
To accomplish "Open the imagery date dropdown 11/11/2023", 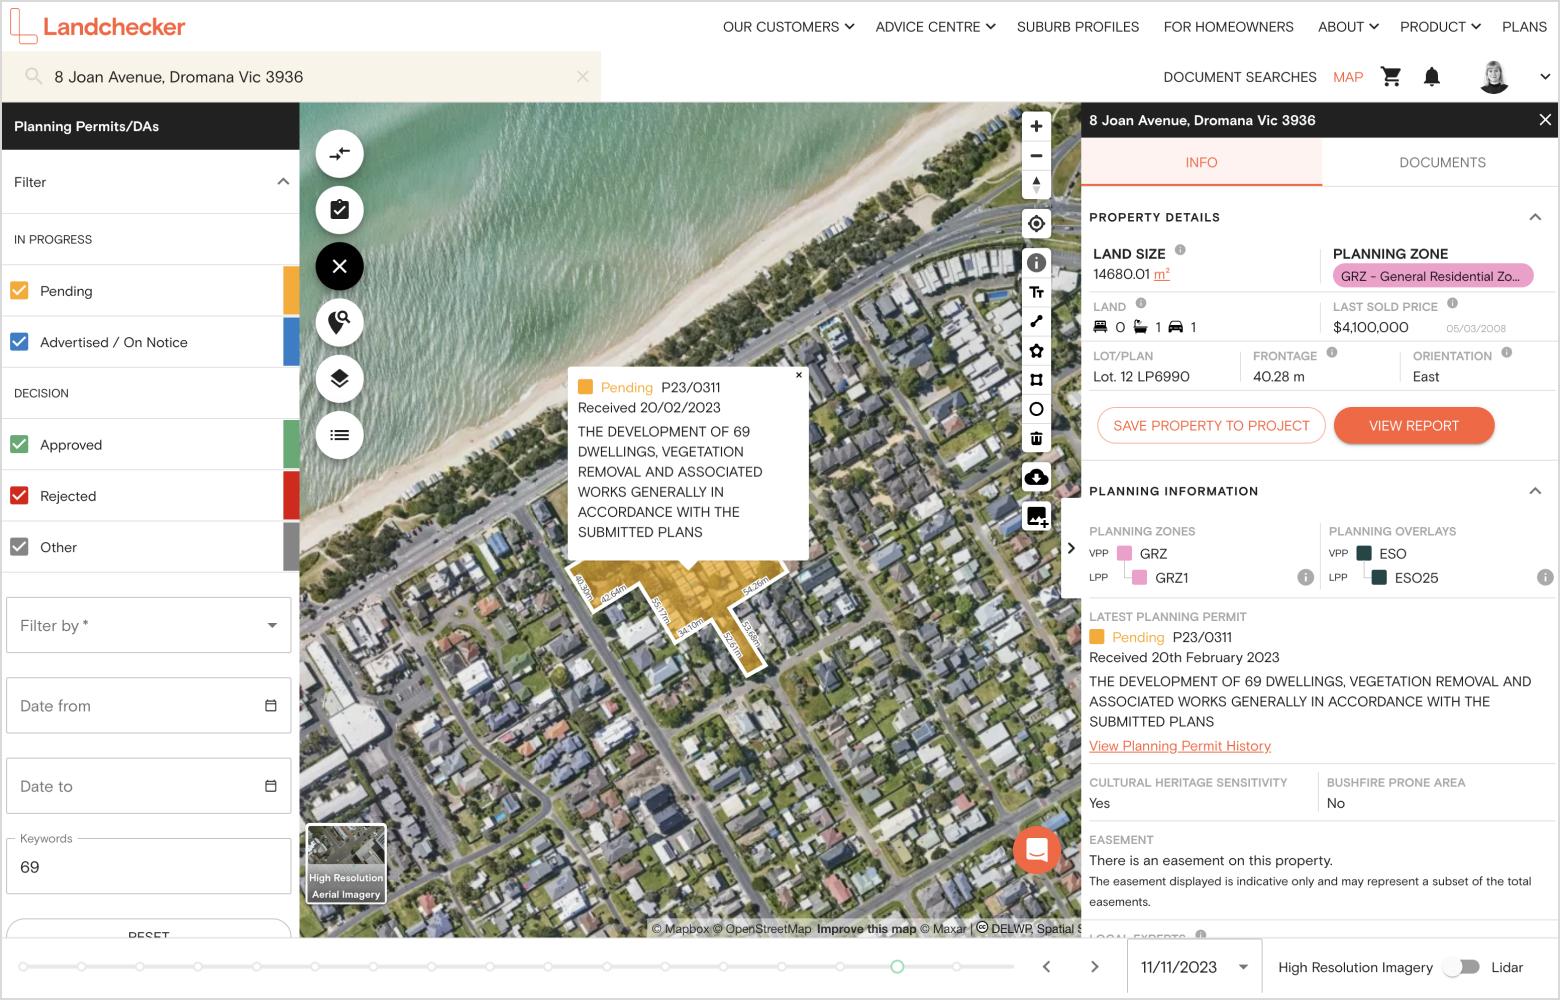I will 1195,967.
